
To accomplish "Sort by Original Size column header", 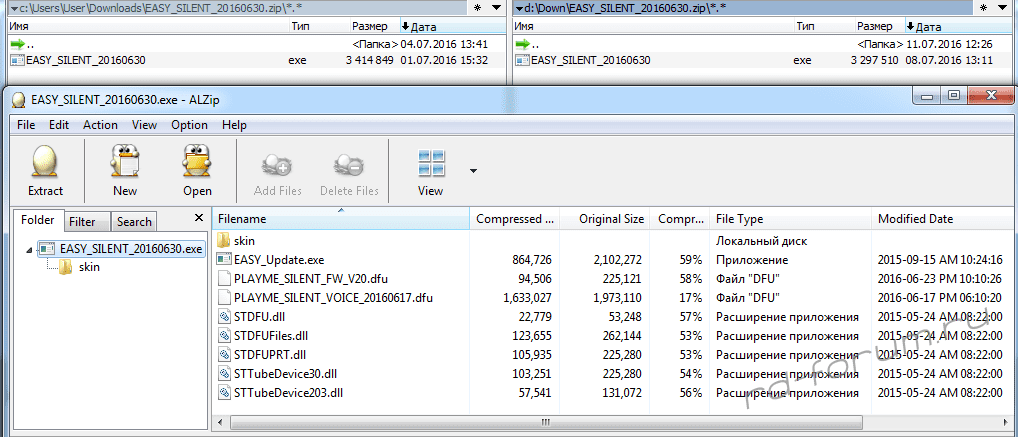I will [x=611, y=219].
